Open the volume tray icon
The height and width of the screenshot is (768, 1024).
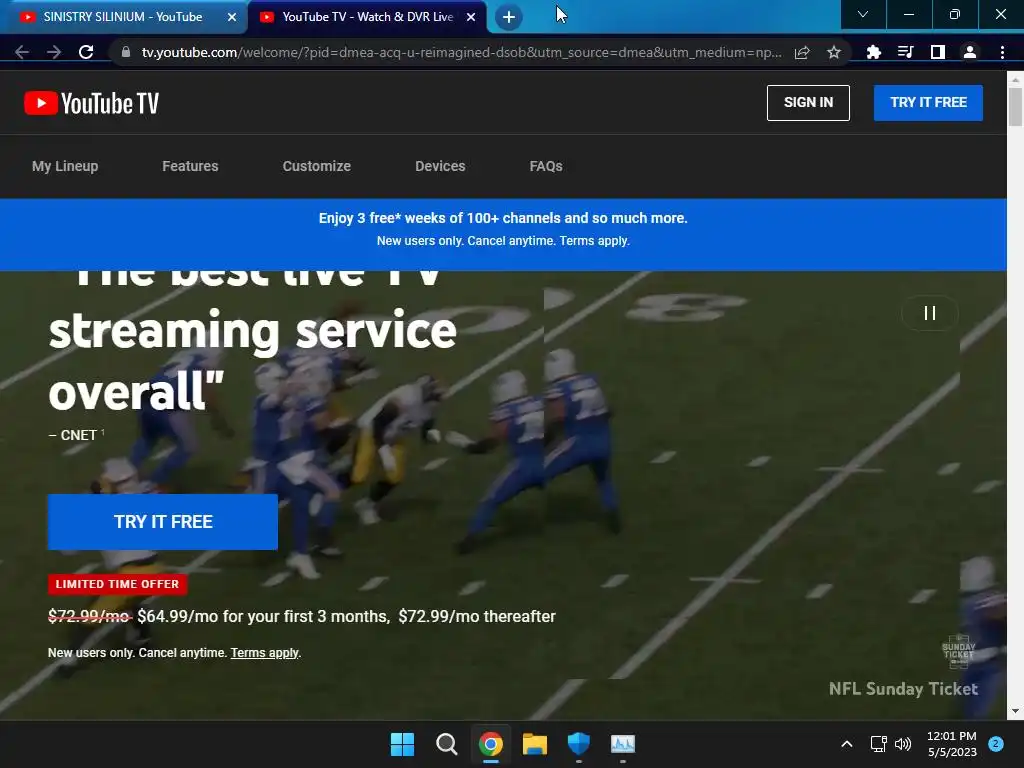[x=903, y=744]
